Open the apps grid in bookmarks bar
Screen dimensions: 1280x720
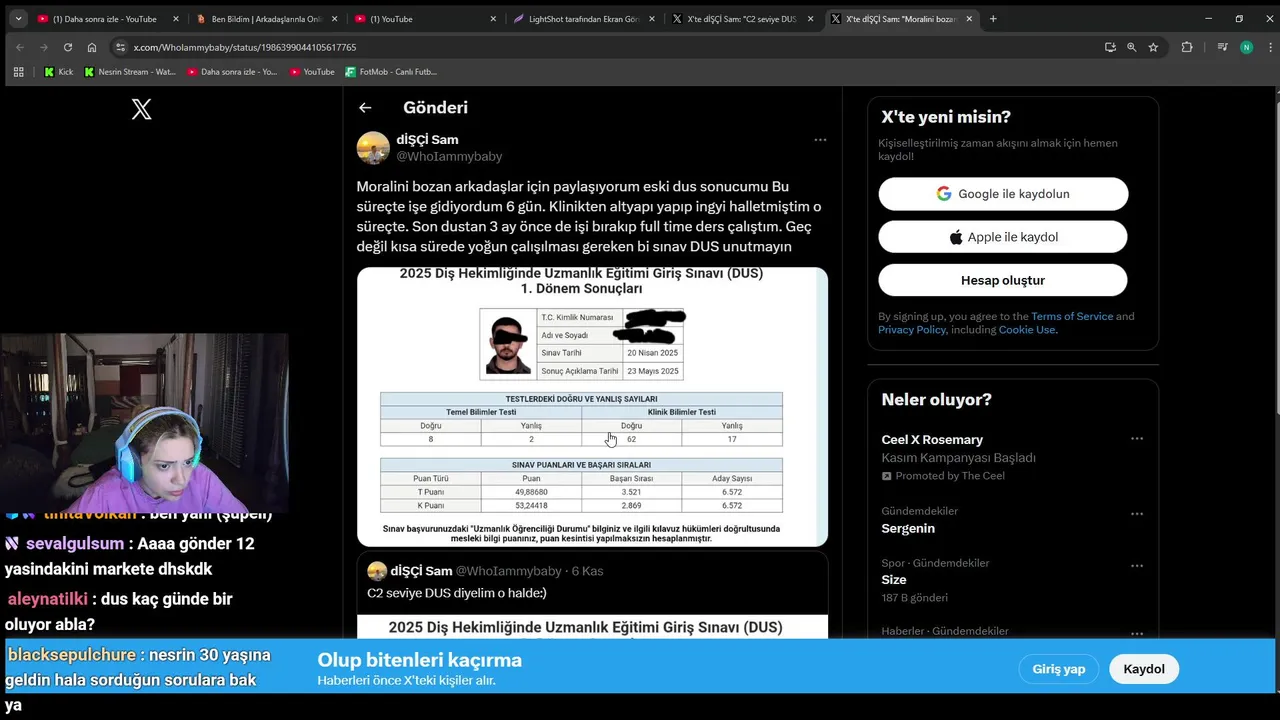coord(18,72)
